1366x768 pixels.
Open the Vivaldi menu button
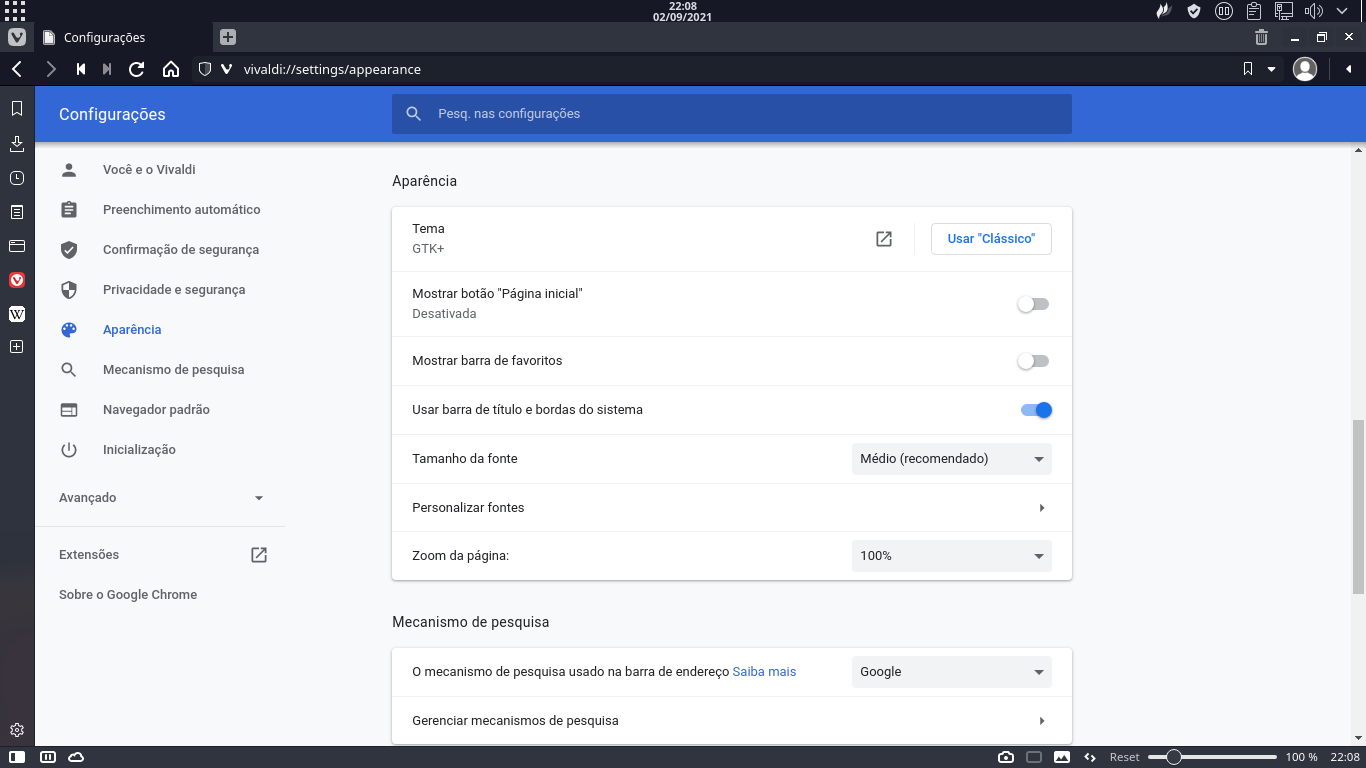(x=17, y=37)
